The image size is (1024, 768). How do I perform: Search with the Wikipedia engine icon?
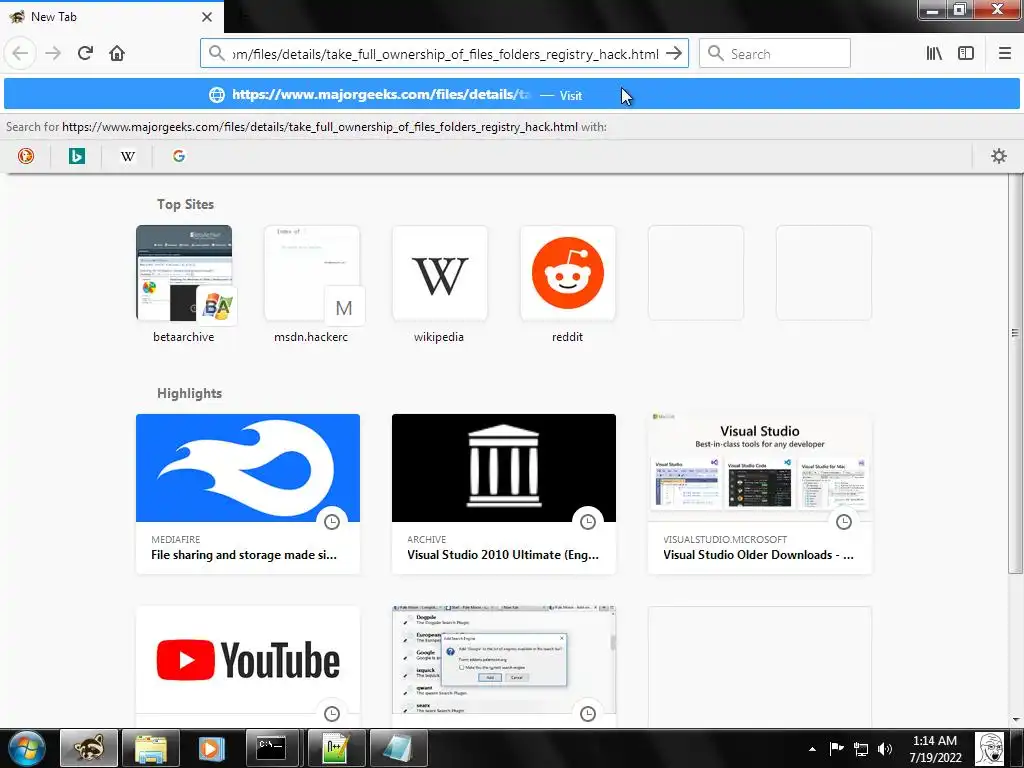128,156
